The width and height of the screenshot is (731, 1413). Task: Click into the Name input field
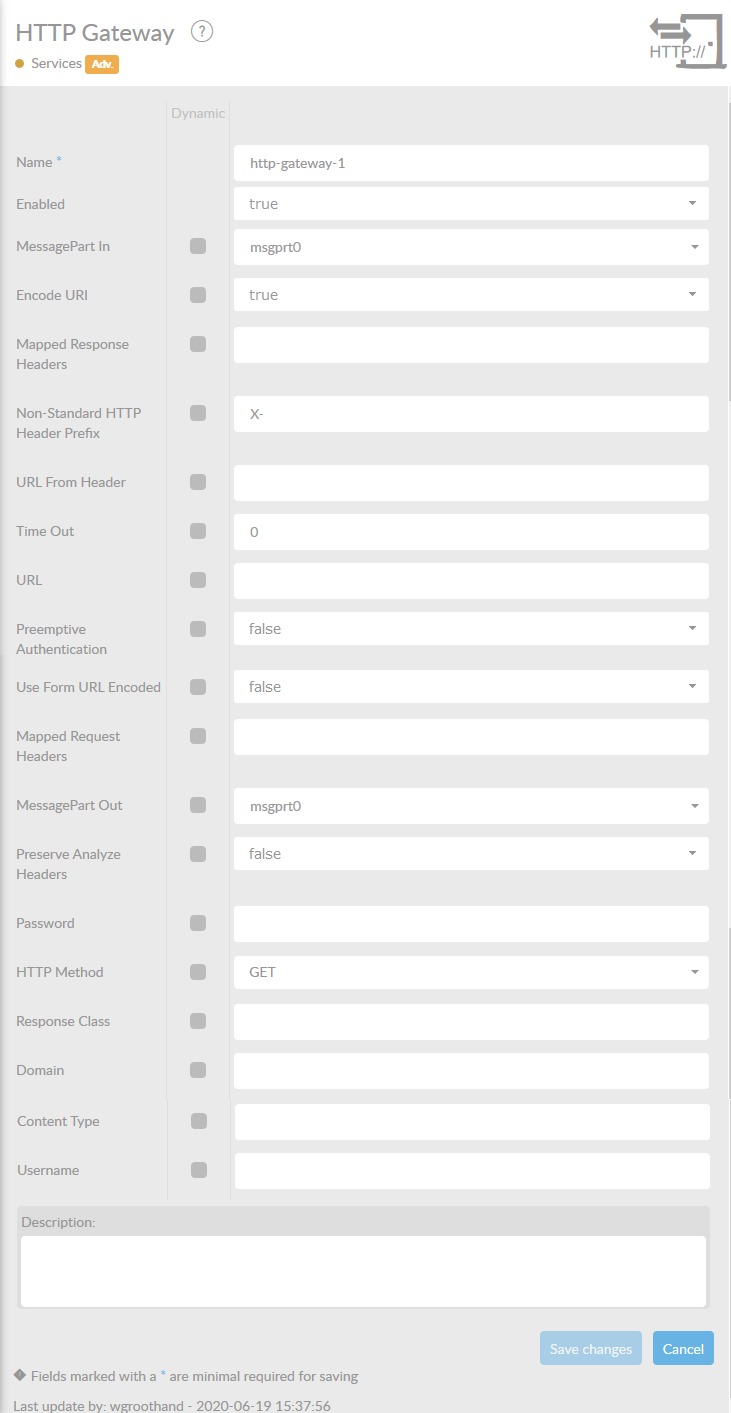[x=471, y=163]
